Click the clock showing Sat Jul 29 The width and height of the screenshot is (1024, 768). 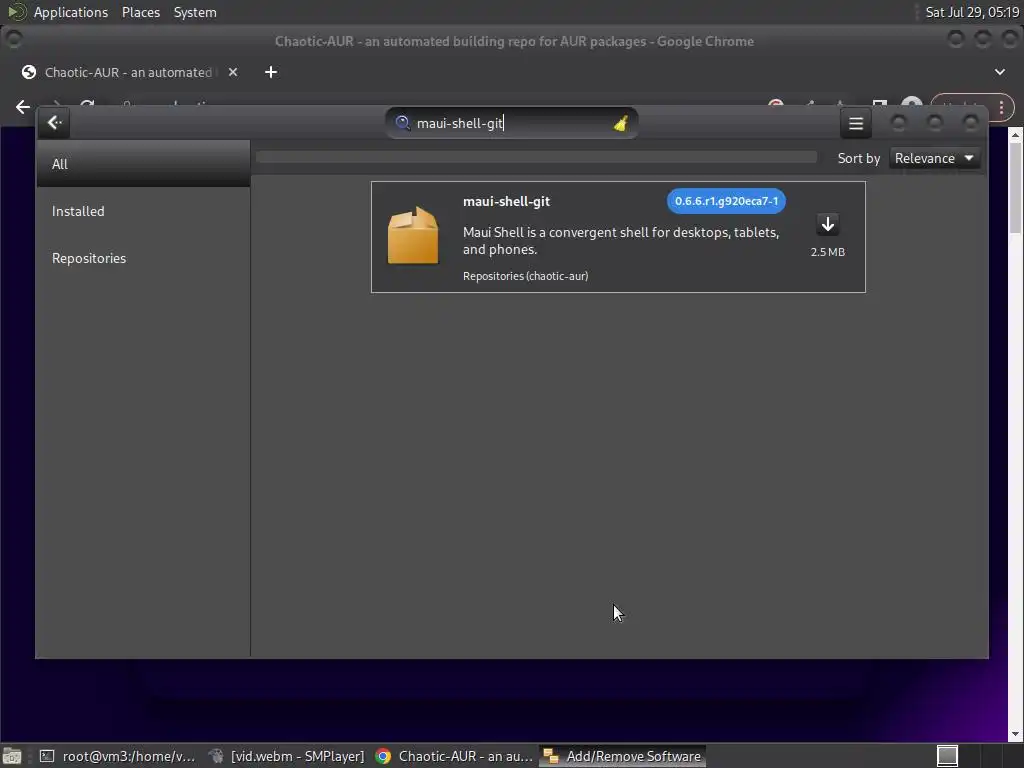972,12
